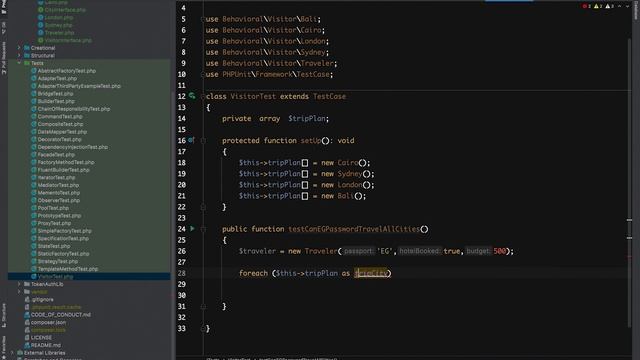The image size is (640, 360).
Task: Fold the VisitorTest class body at line 12
Action: (203, 96)
